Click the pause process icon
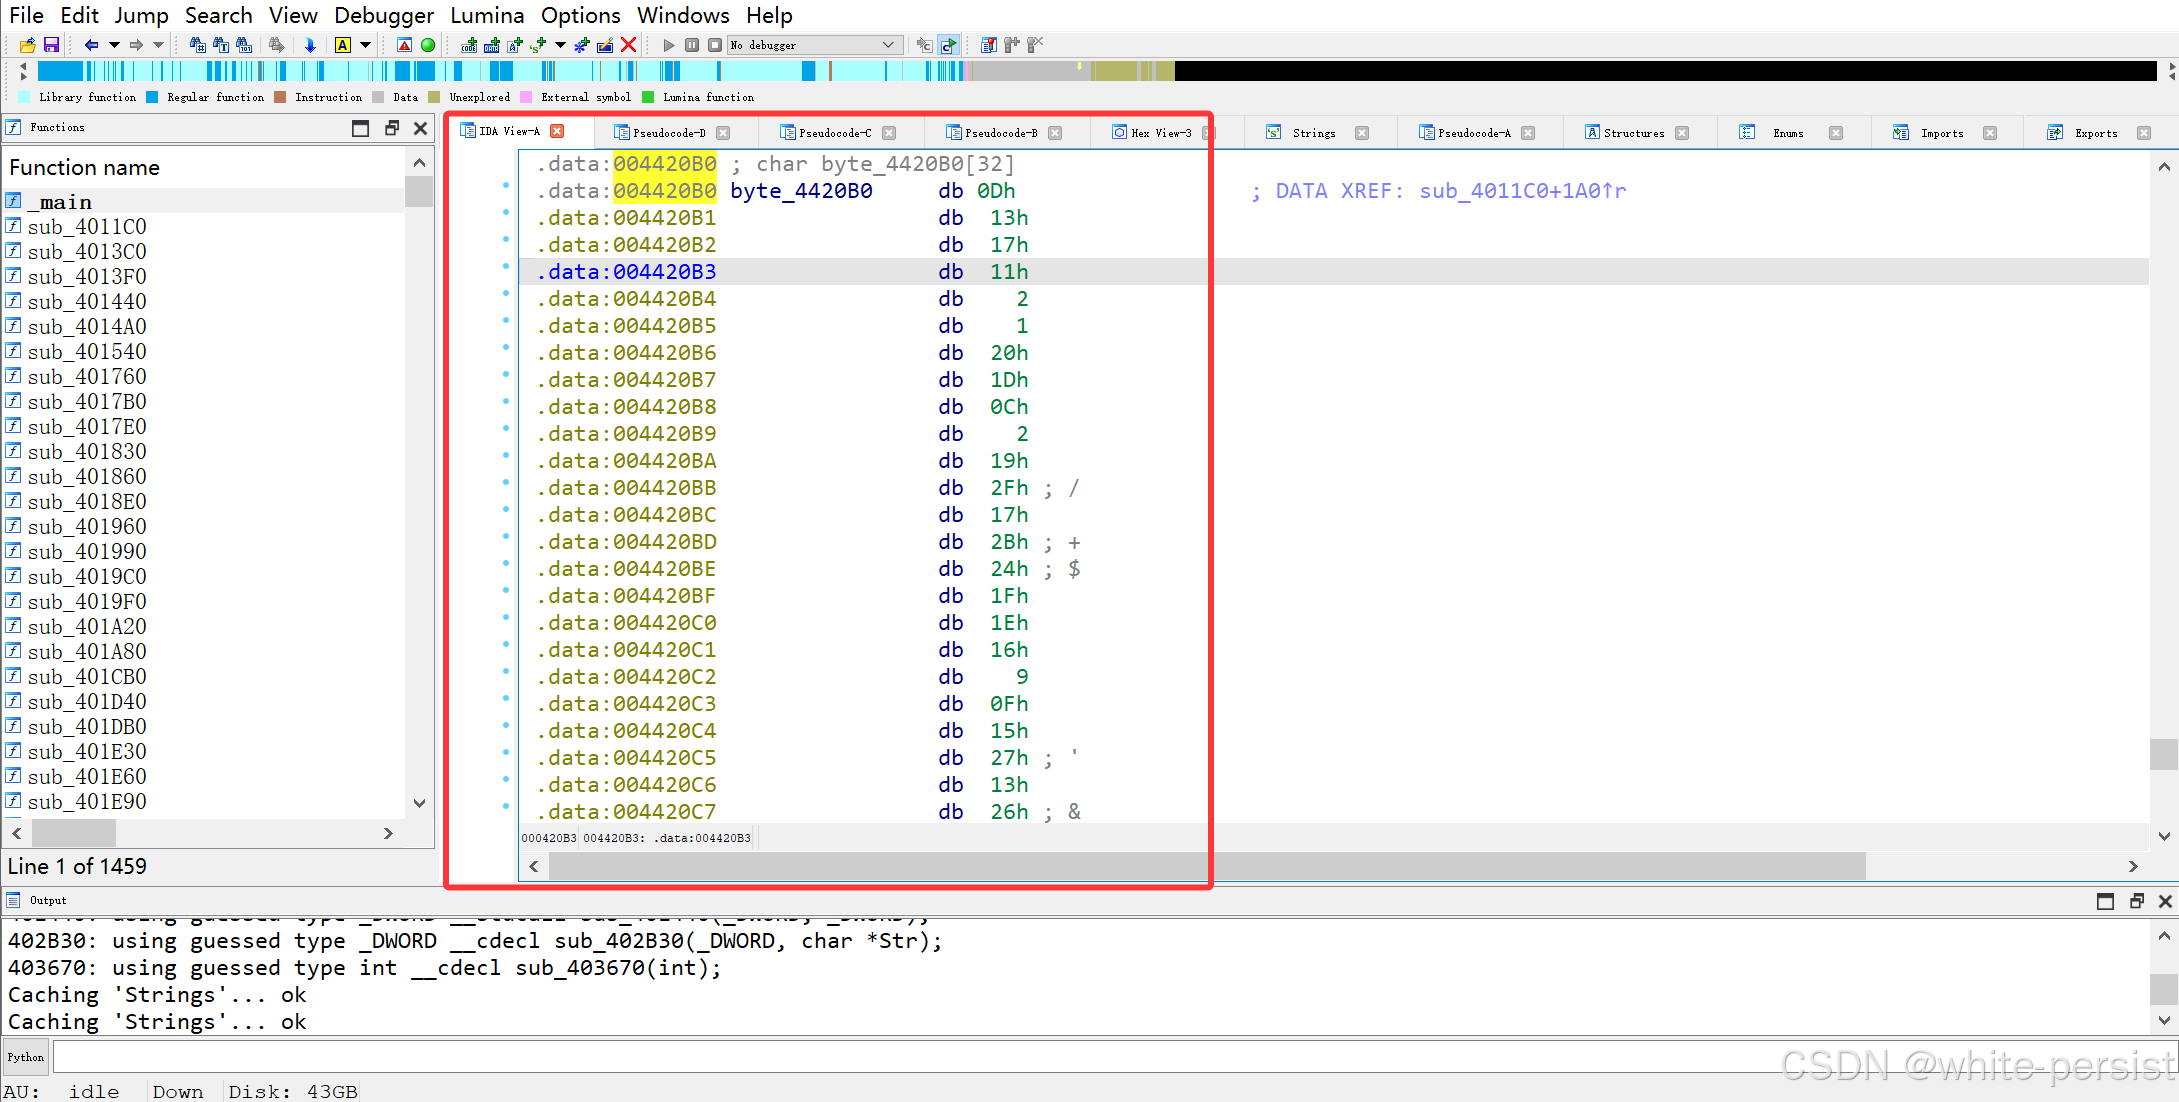 coord(692,45)
